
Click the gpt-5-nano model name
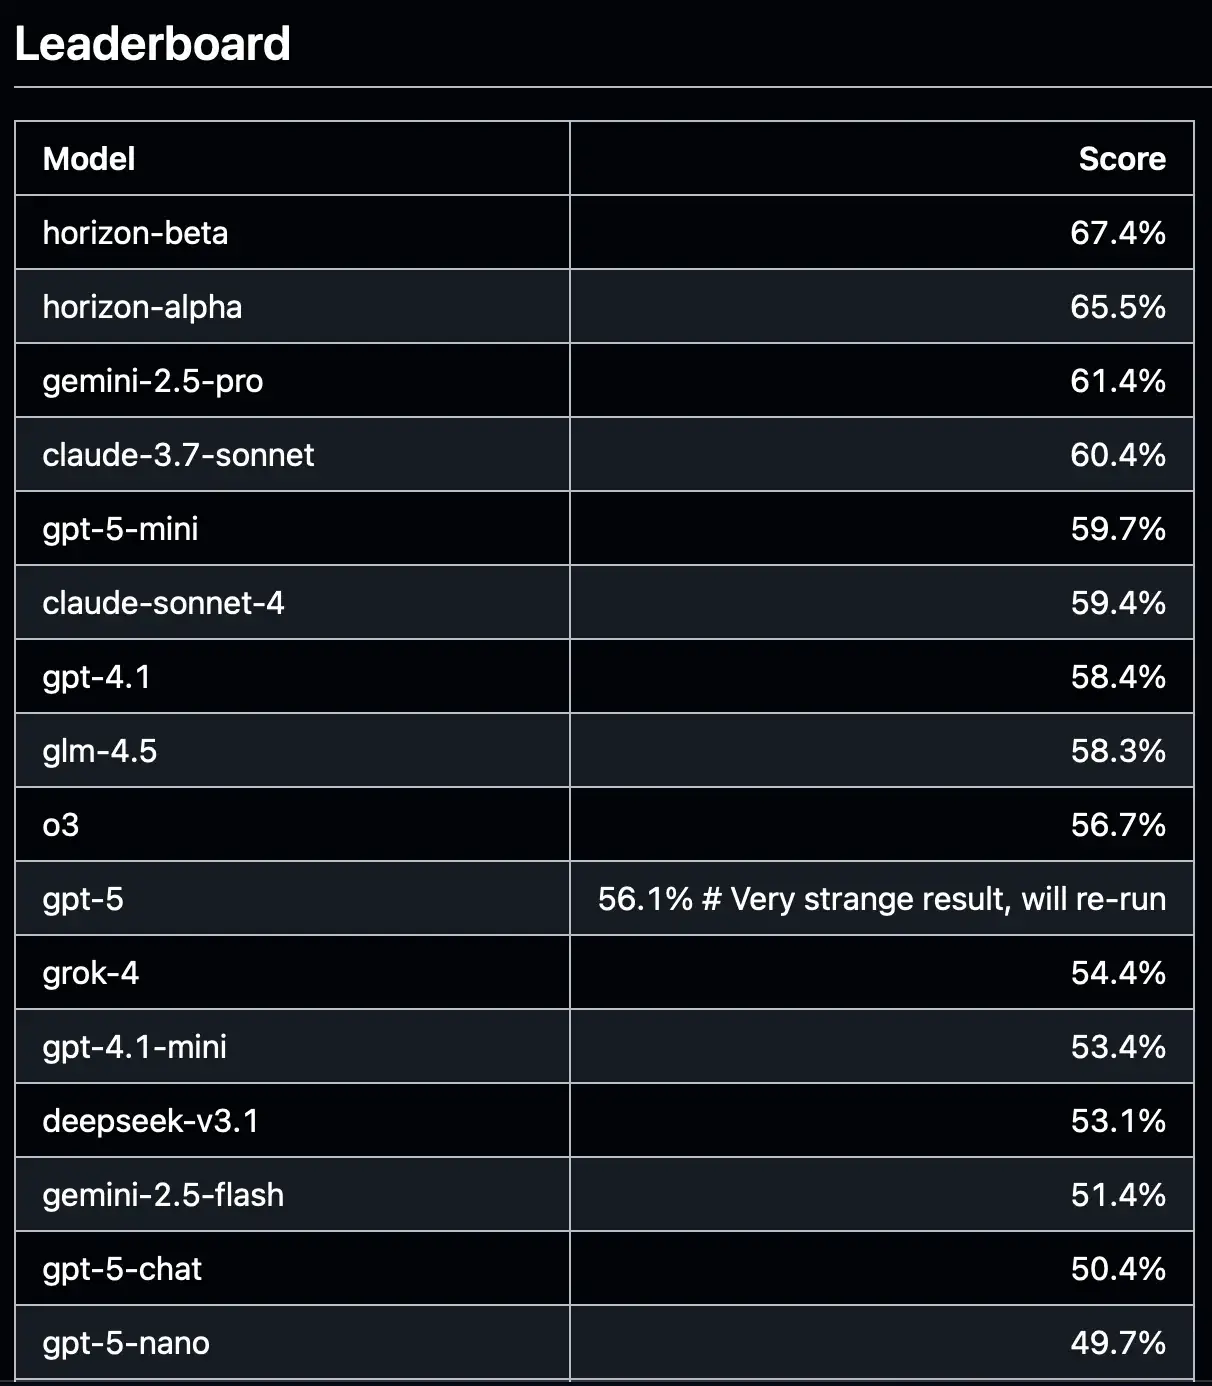(126, 1343)
